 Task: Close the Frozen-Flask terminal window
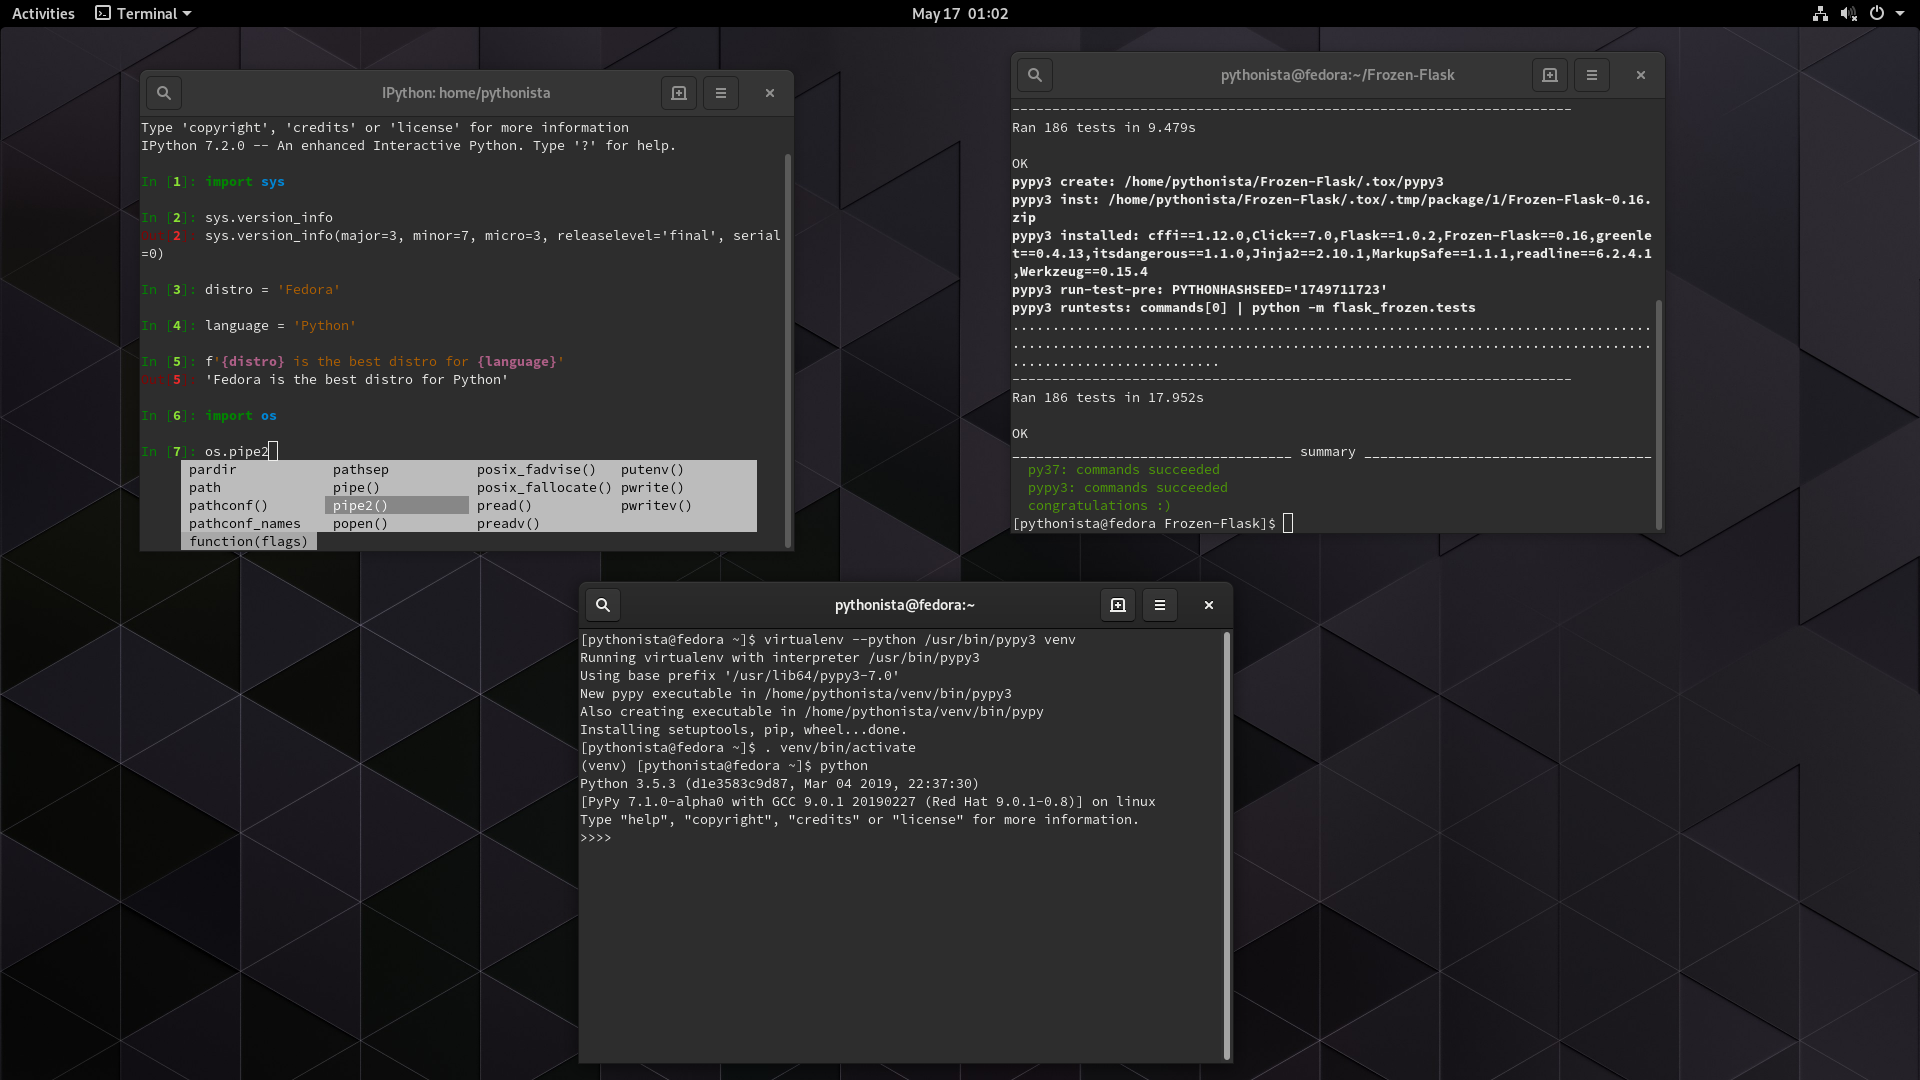(x=1641, y=75)
